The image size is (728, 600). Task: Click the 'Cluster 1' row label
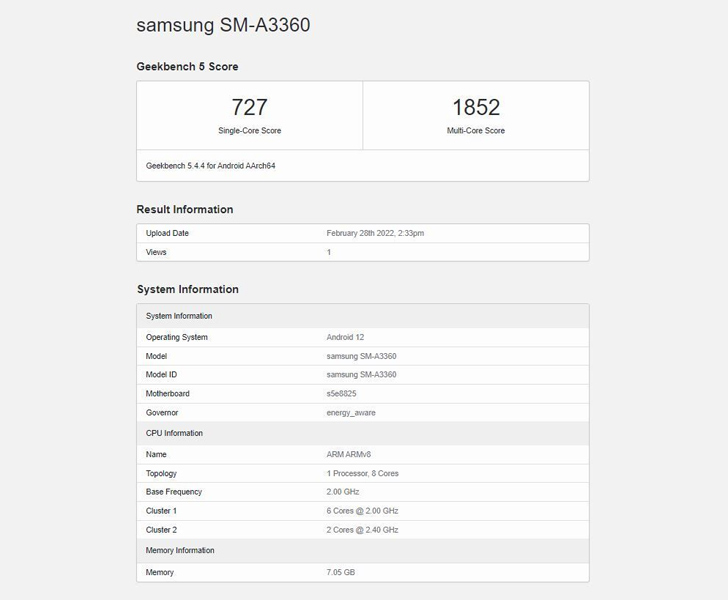[161, 511]
